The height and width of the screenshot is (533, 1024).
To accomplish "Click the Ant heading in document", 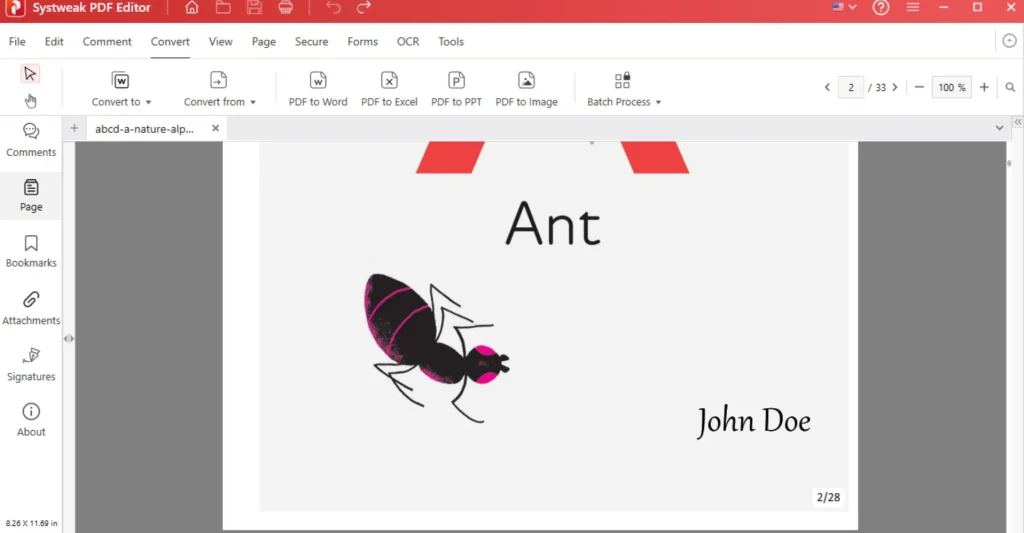I will (553, 223).
